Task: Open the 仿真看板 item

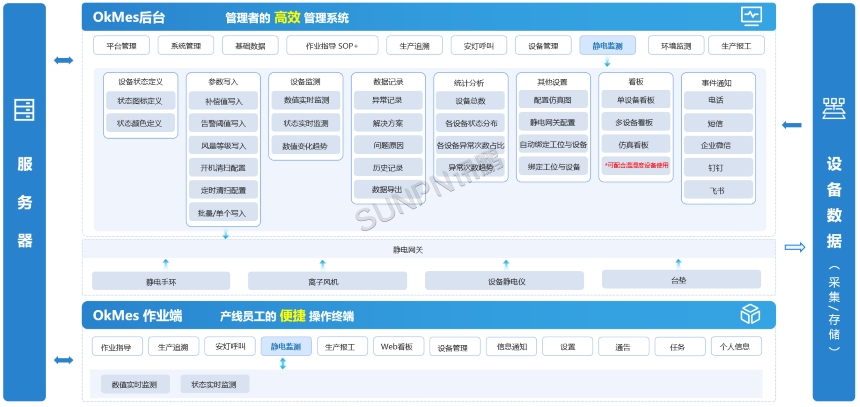Action: tap(636, 144)
